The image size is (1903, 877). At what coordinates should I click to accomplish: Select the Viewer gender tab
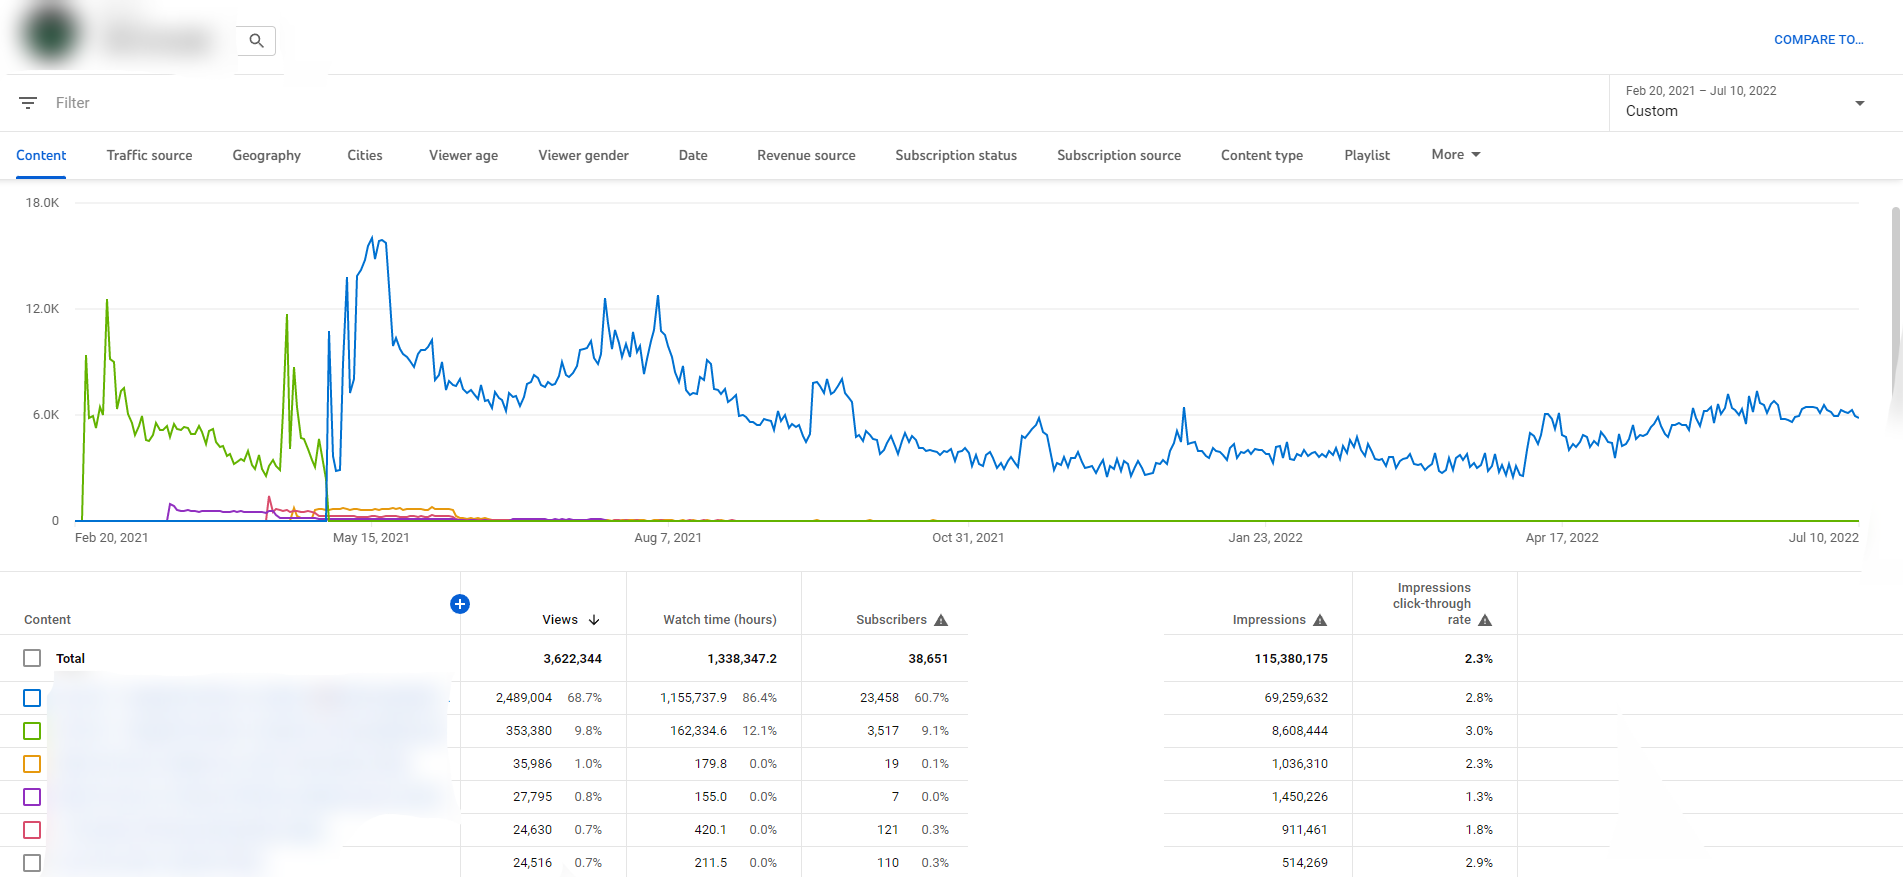[583, 155]
